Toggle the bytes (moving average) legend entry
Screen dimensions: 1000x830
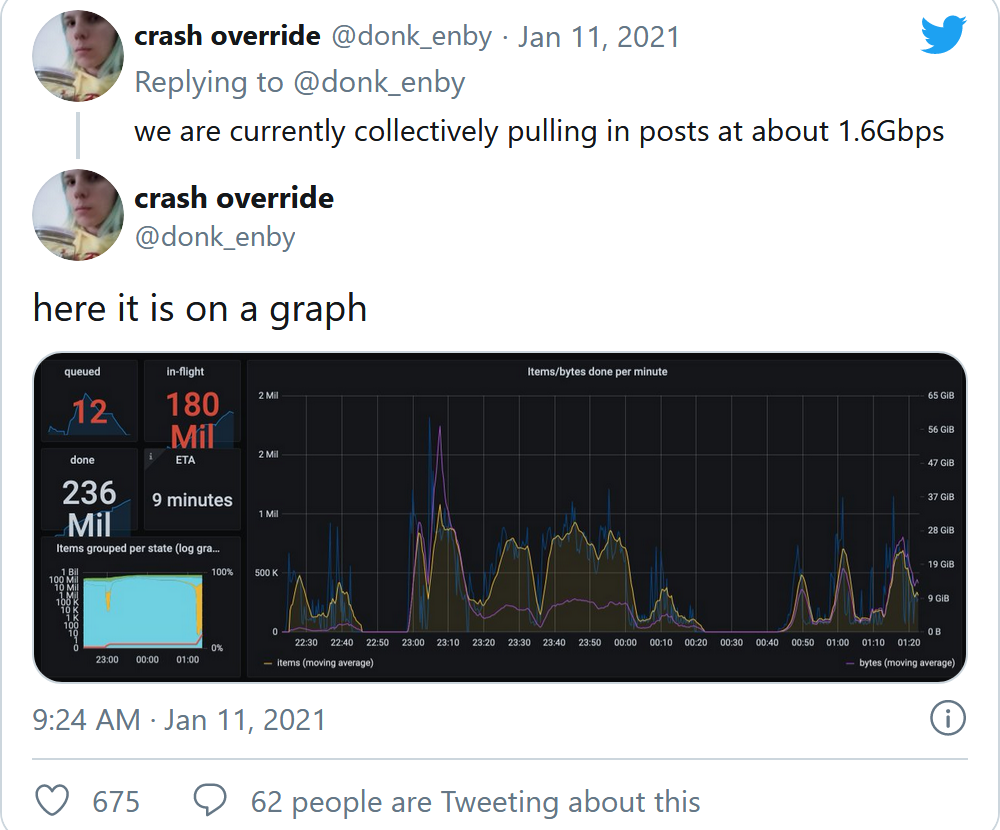(x=900, y=663)
